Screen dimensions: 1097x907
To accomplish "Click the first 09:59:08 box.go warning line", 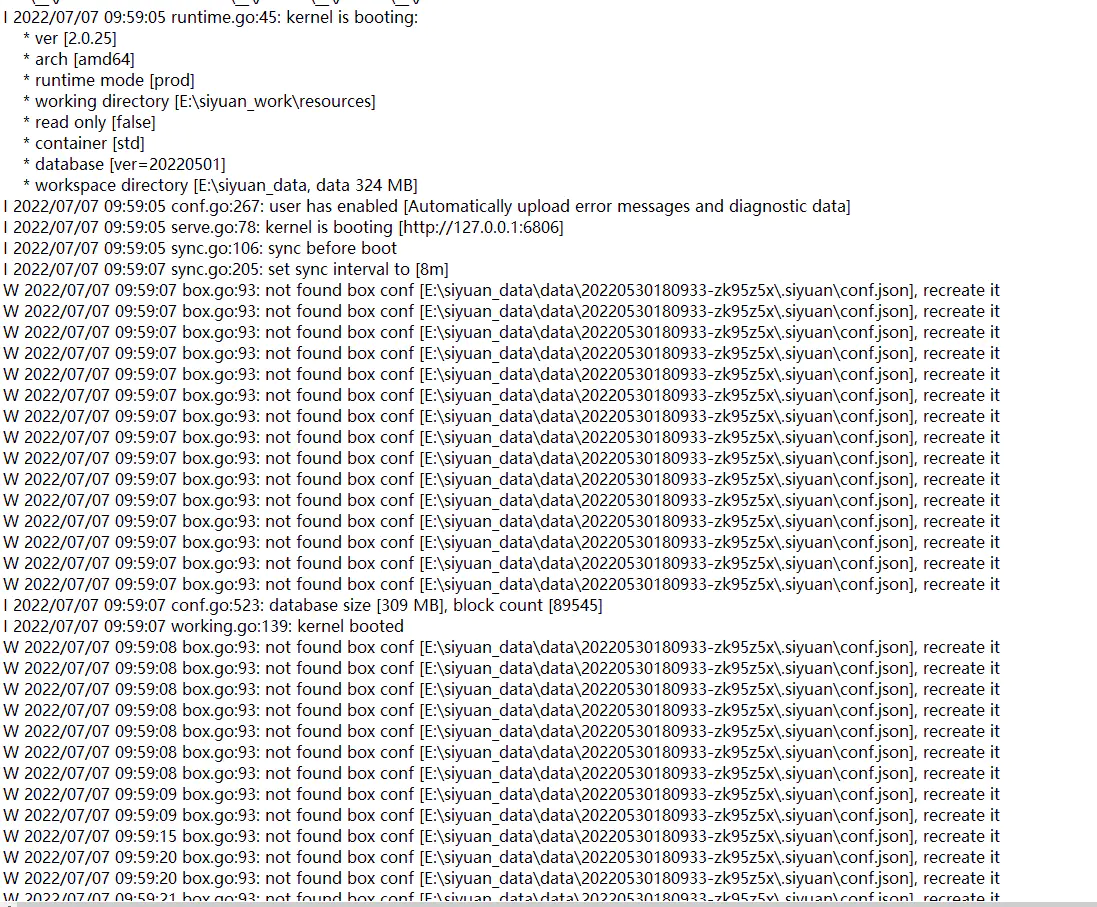I will (x=502, y=647).
